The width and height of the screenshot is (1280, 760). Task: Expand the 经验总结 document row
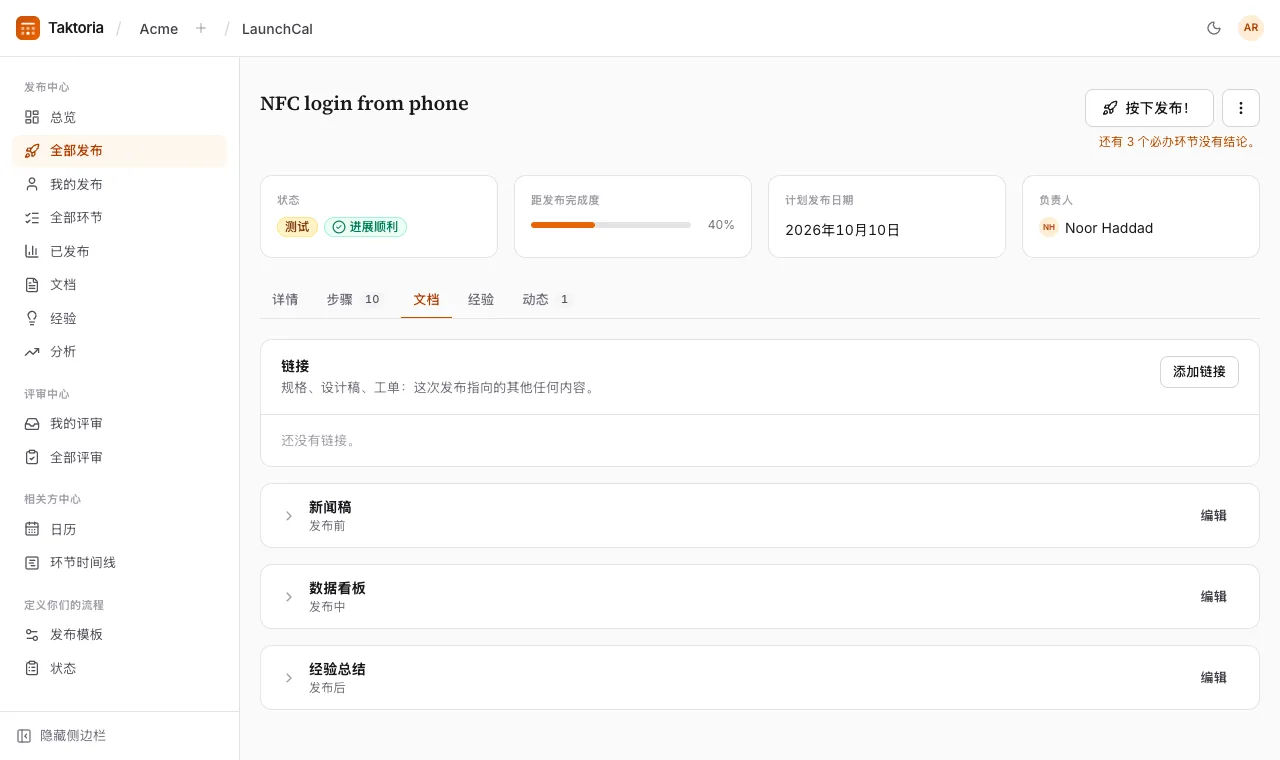[289, 678]
